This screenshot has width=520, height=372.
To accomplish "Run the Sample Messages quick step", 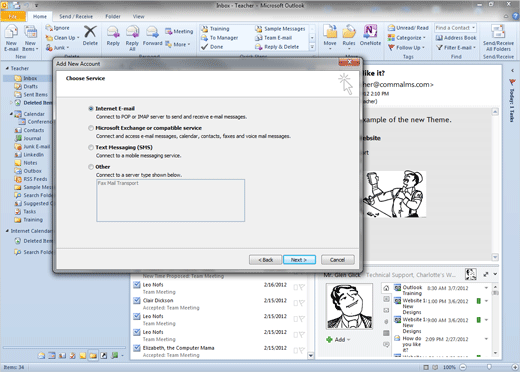I will point(280,29).
